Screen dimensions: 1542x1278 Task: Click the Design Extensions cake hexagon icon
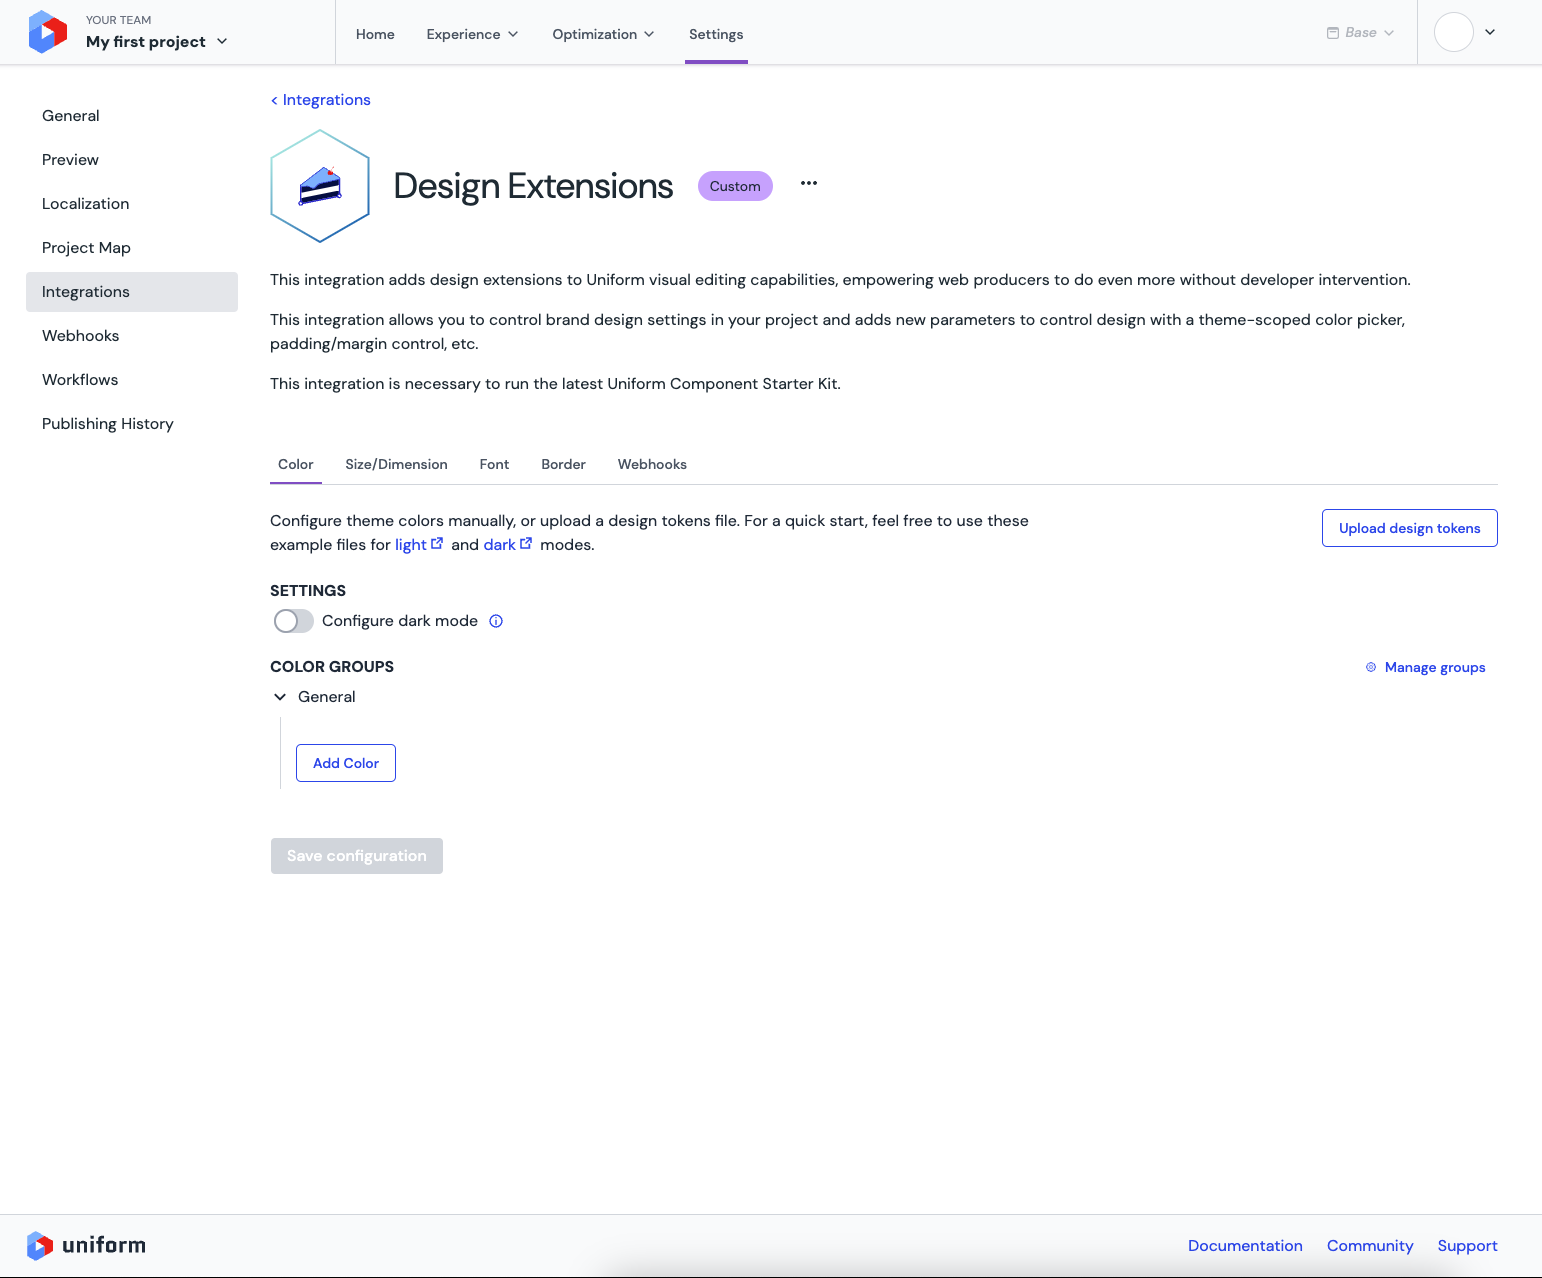(x=320, y=186)
